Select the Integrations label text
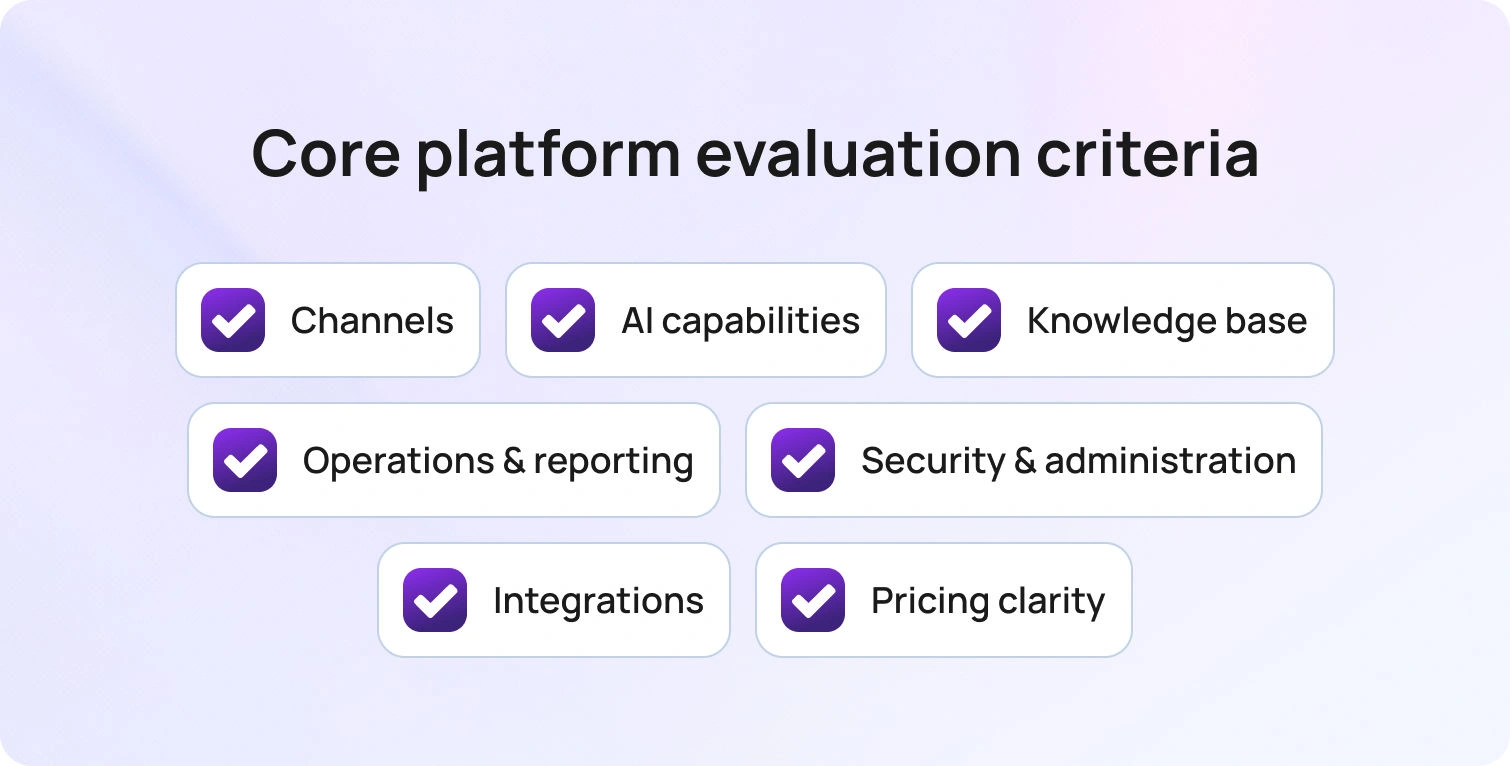 click(598, 601)
